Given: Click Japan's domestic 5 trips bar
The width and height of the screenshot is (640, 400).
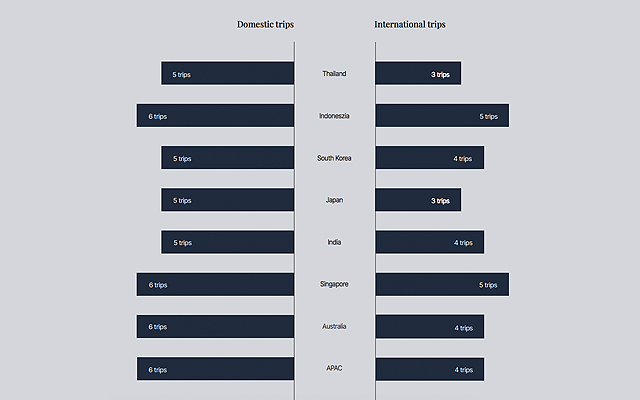Looking at the screenshot, I should point(228,200).
